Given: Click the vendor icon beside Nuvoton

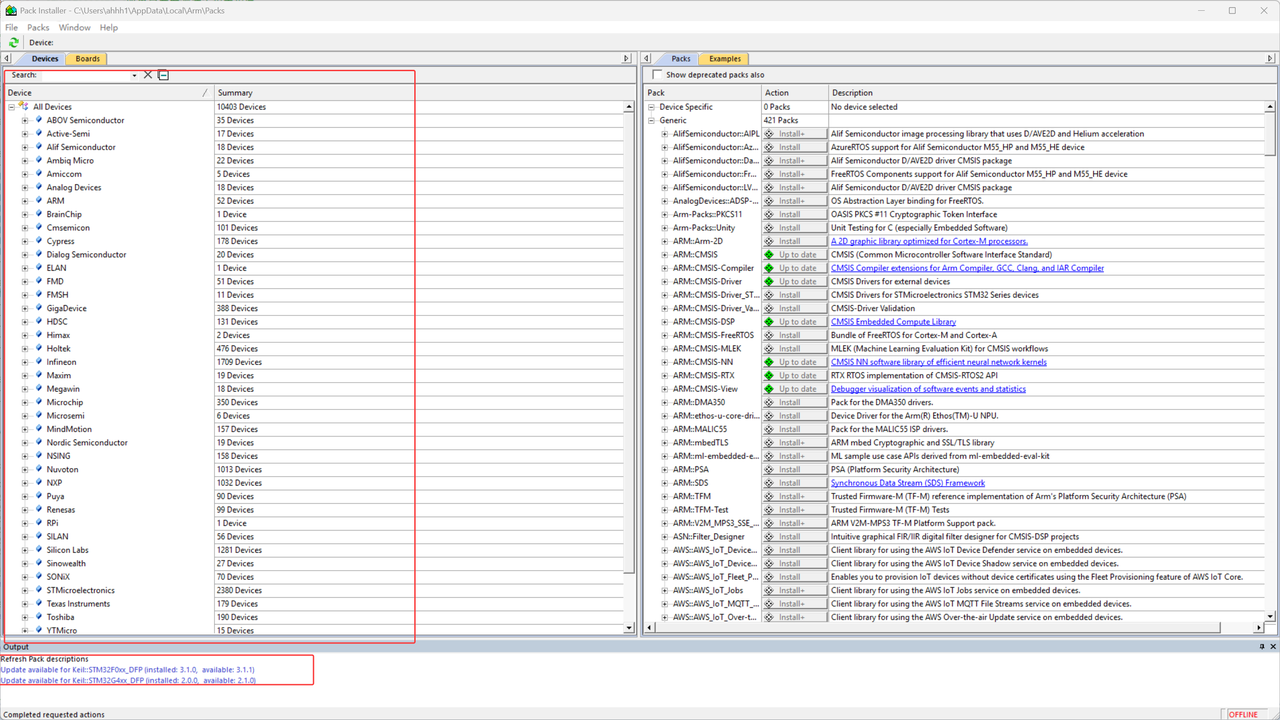Looking at the screenshot, I should 38,469.
